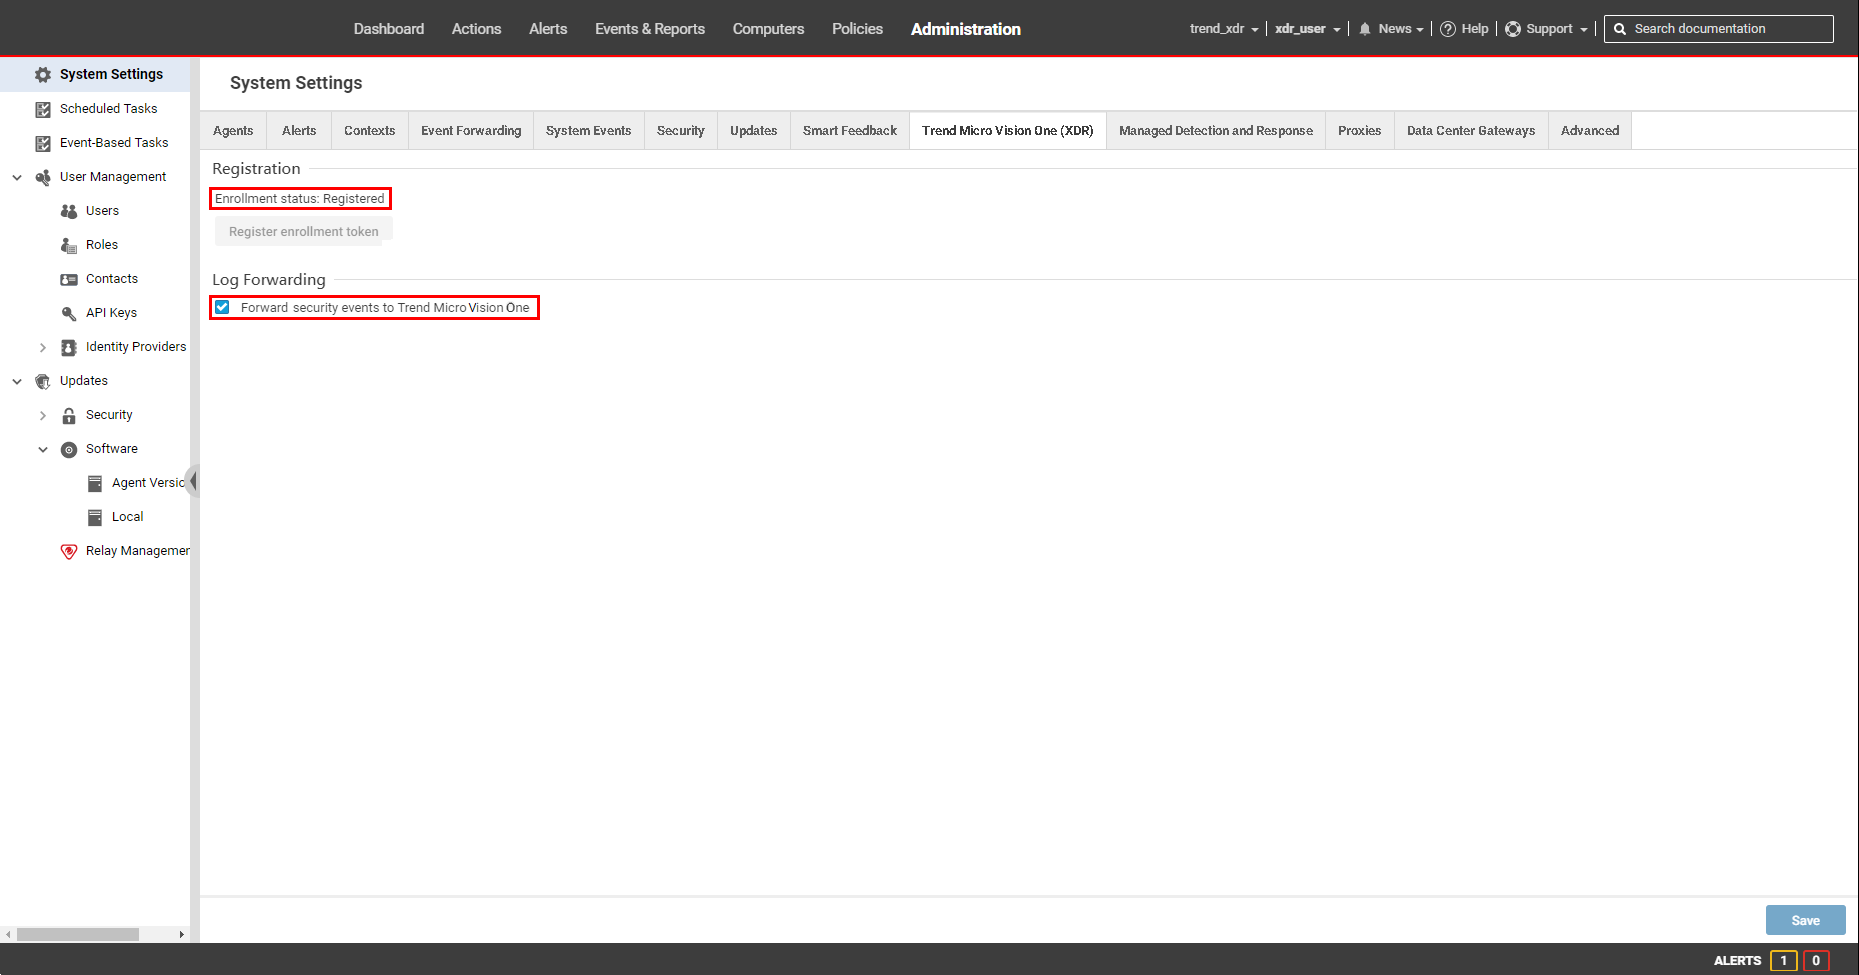Click the Identity Providers icon
This screenshot has height=975, width=1859.
click(x=68, y=346)
